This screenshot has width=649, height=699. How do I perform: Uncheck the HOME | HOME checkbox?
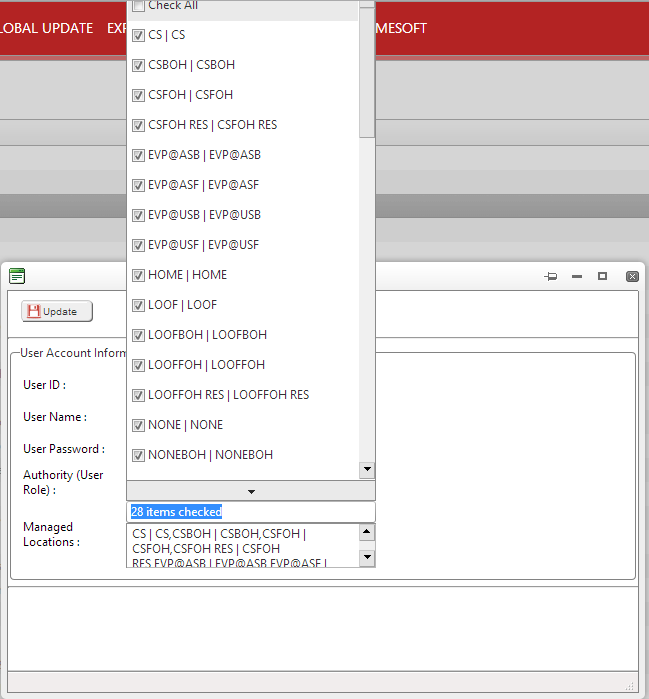click(138, 275)
